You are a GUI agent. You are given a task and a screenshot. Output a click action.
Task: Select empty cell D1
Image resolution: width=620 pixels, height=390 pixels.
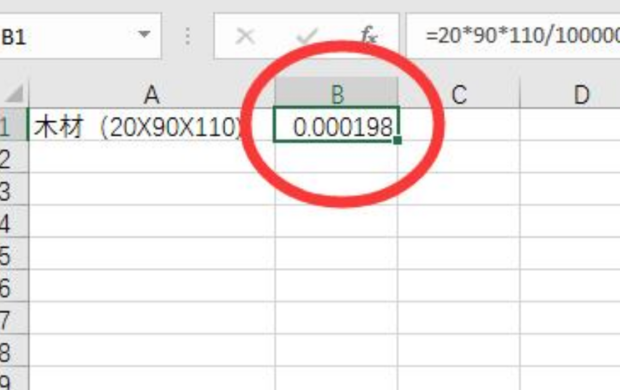point(570,124)
